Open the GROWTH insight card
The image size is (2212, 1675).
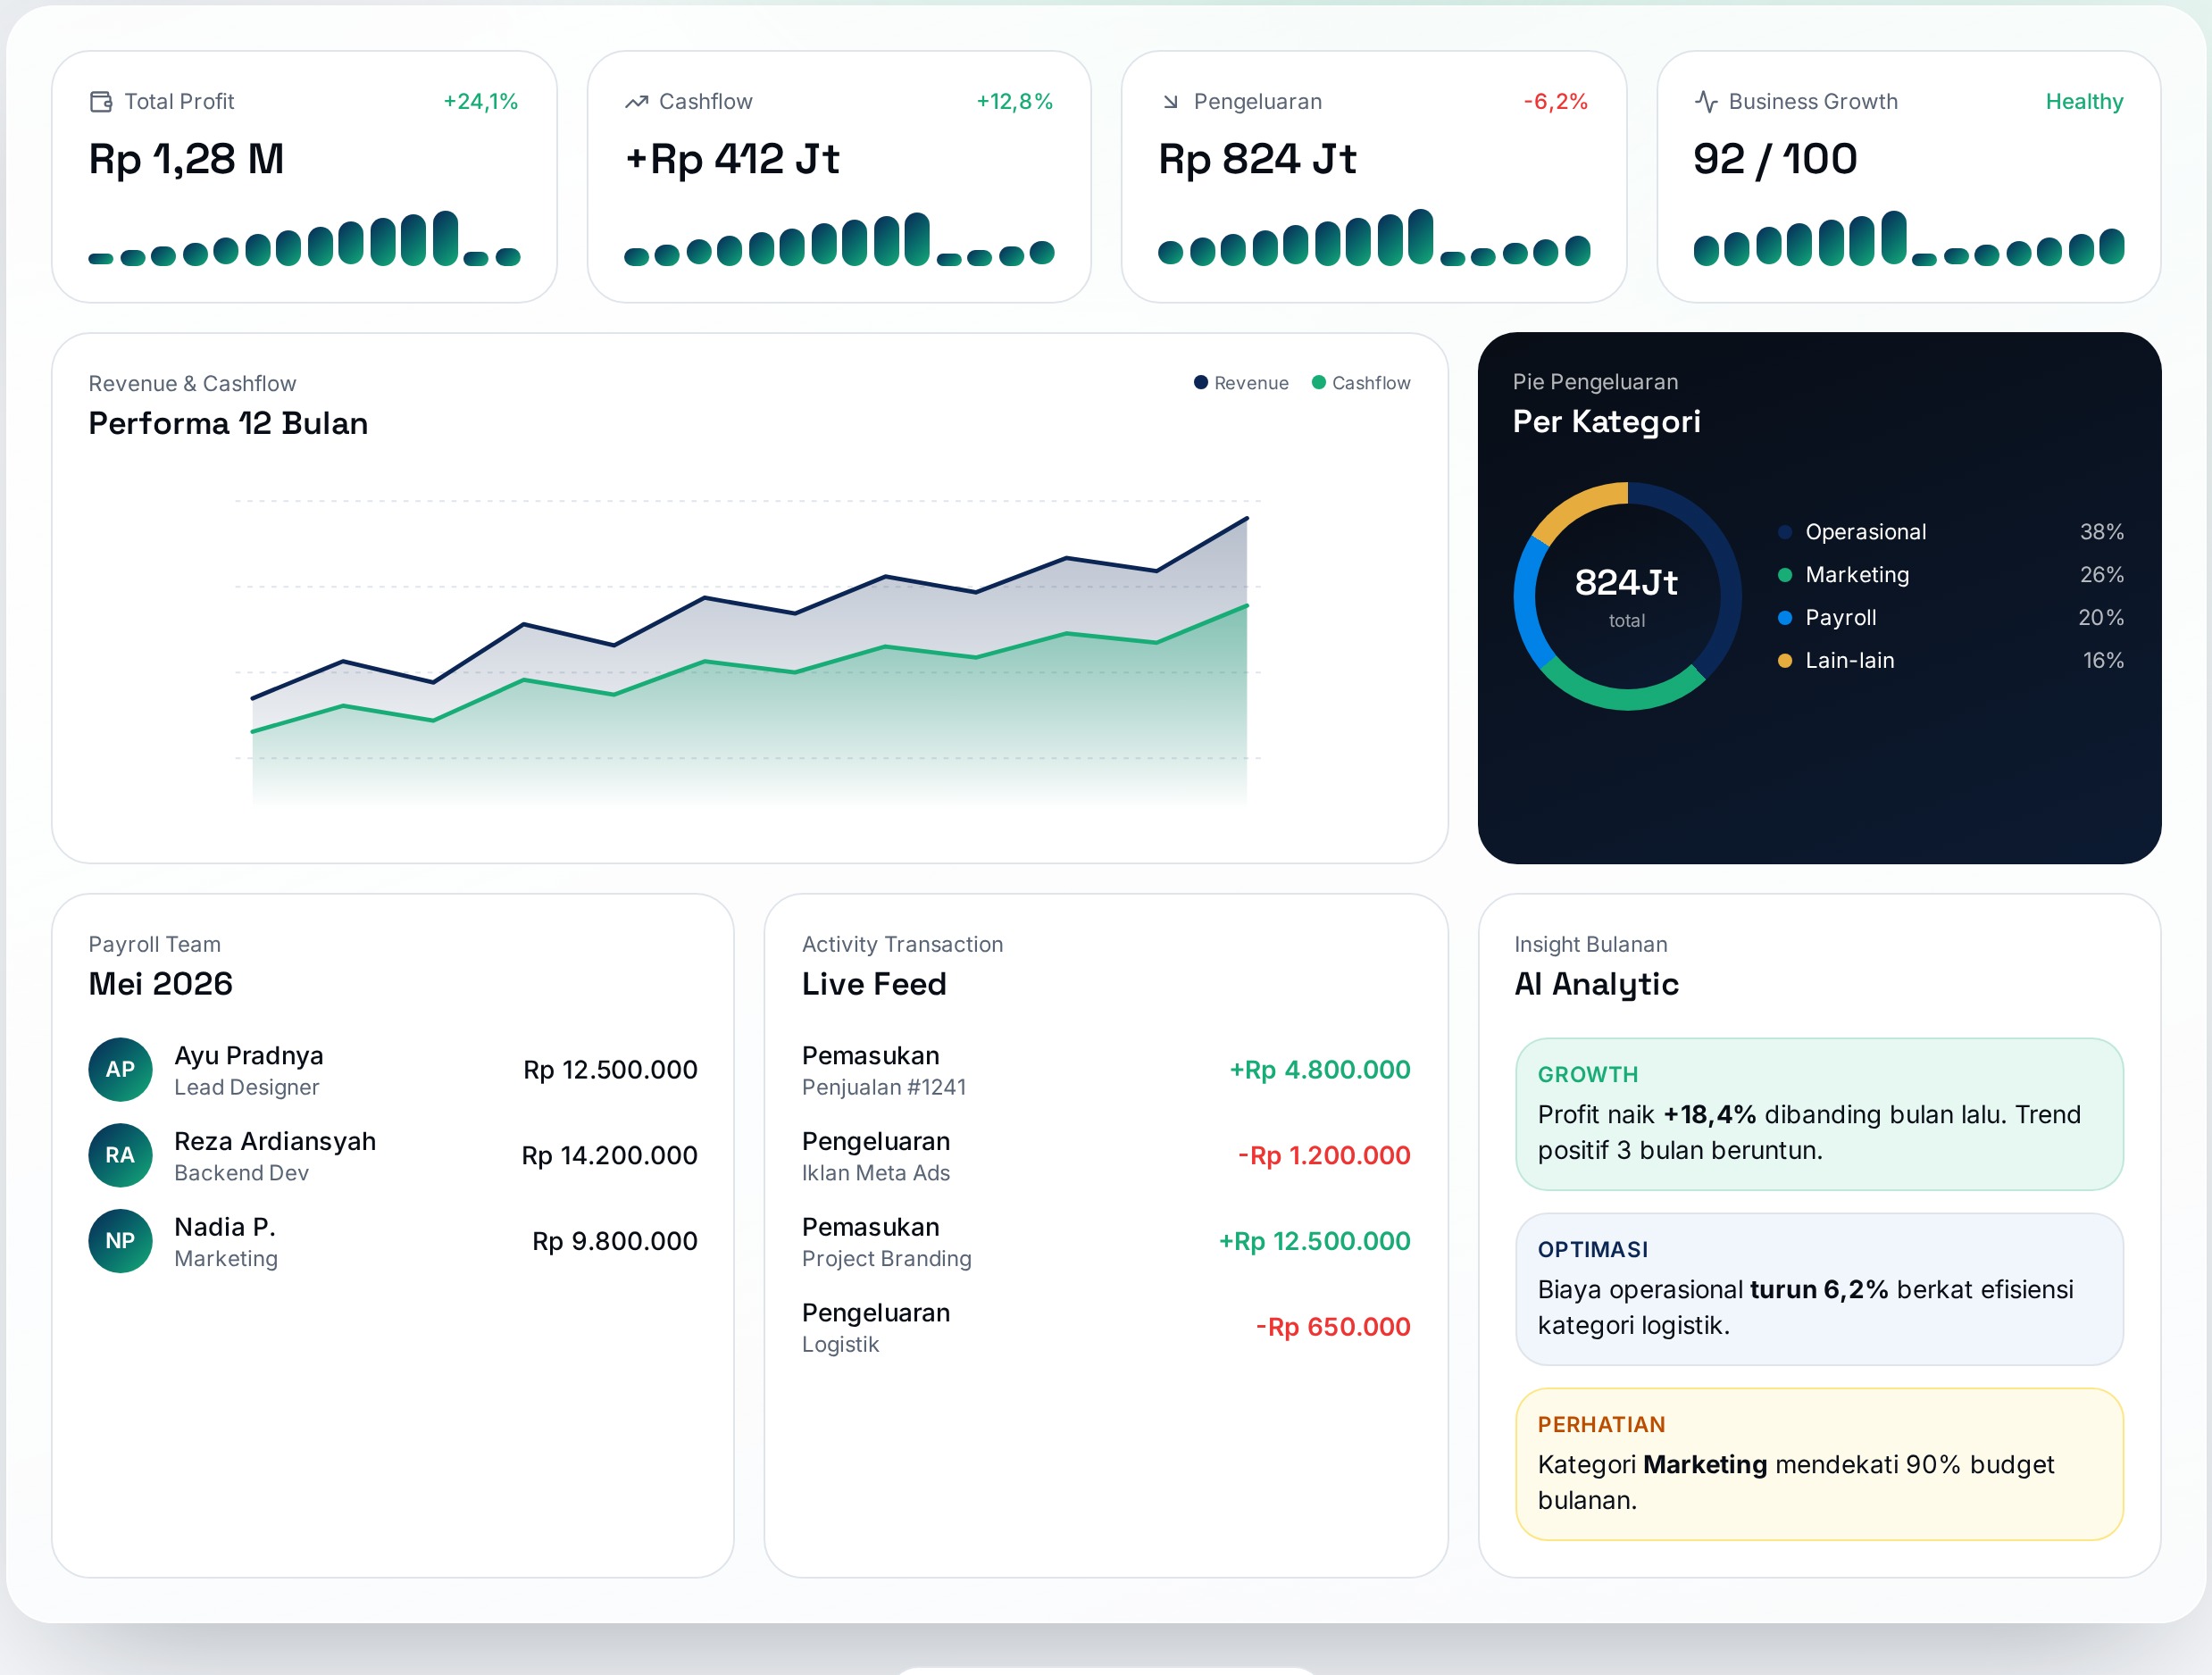pyautogui.click(x=1819, y=1114)
